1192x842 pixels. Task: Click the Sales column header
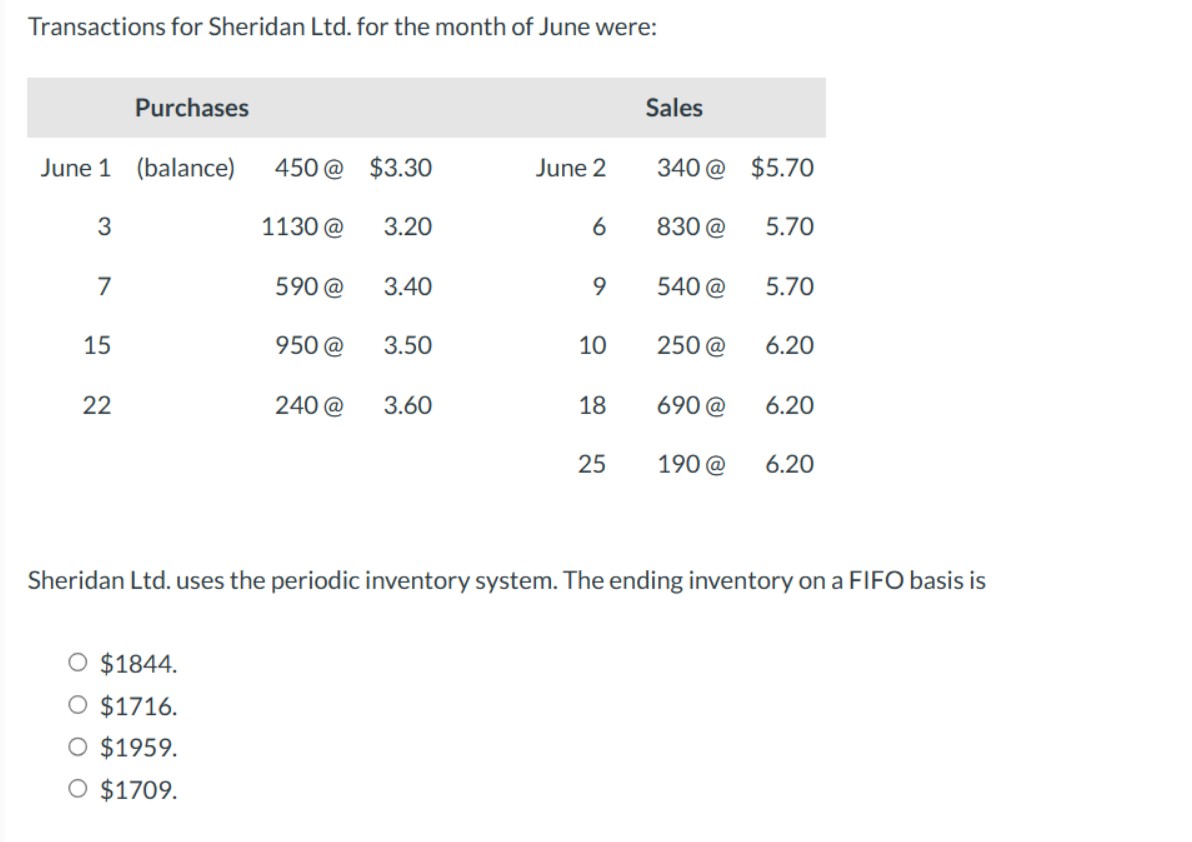(x=675, y=108)
